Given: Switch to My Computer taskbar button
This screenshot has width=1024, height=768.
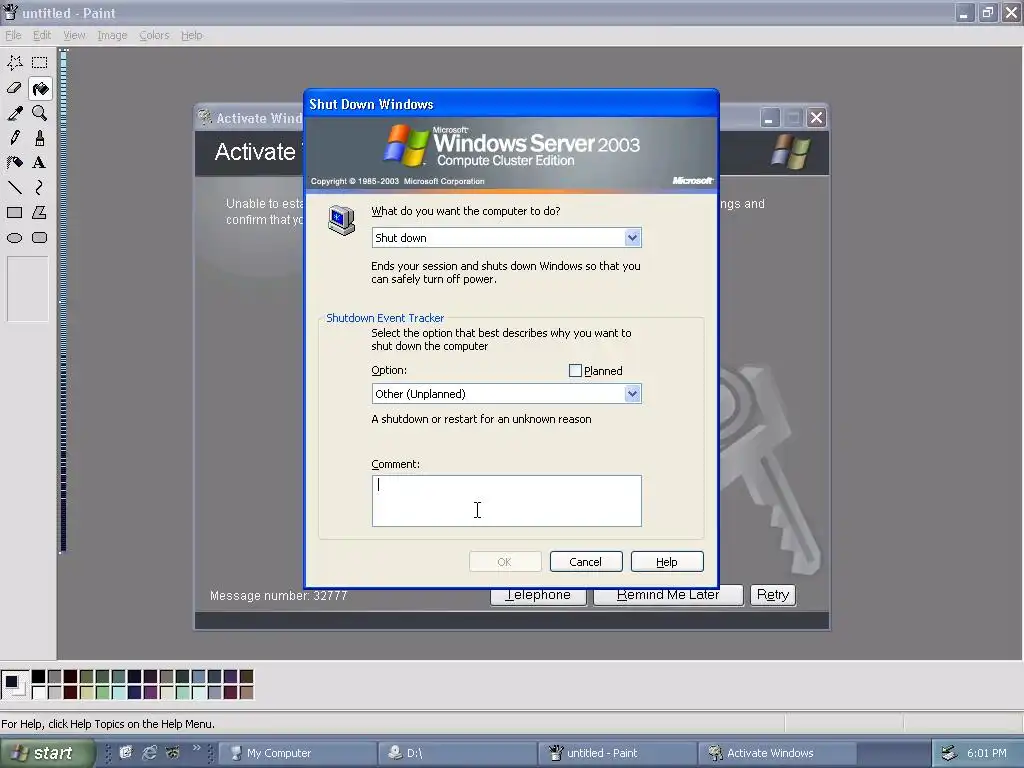Looking at the screenshot, I should (x=298, y=753).
